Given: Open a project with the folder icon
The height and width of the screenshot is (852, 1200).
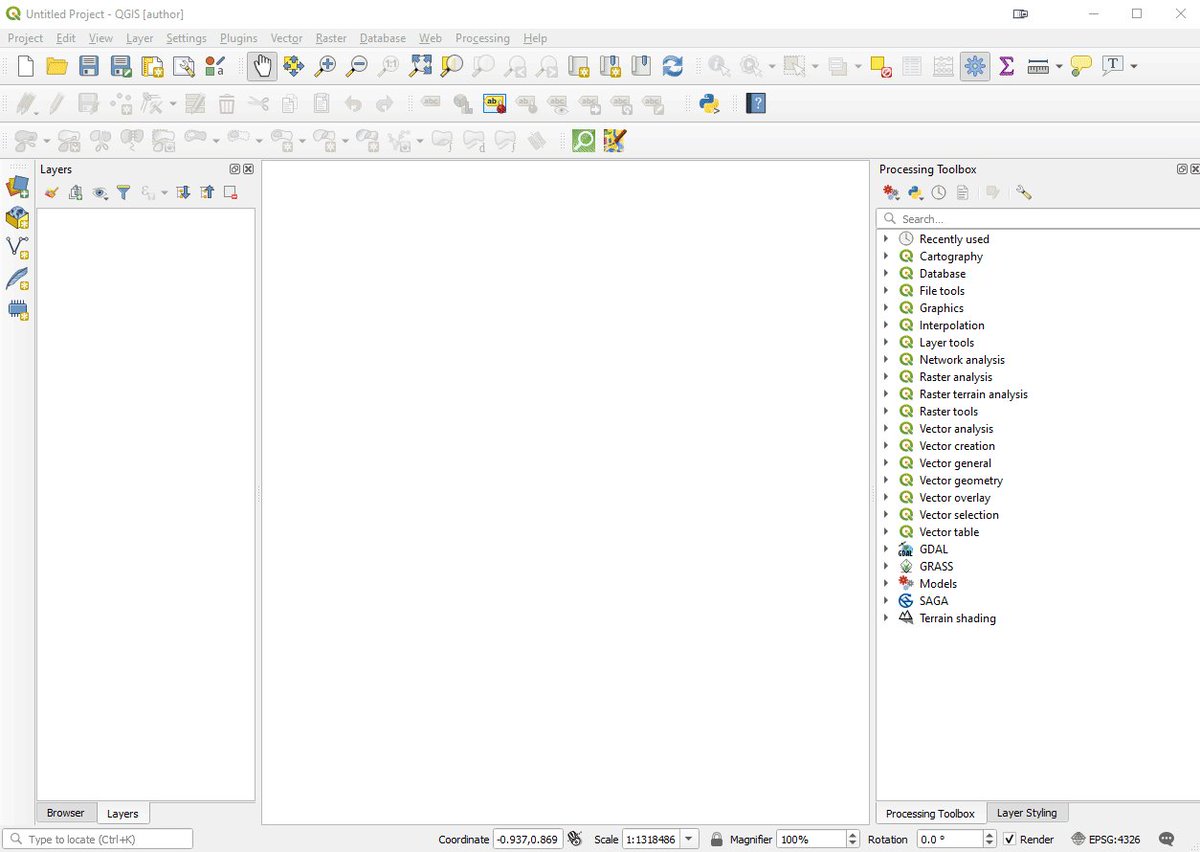Looking at the screenshot, I should tap(57, 66).
